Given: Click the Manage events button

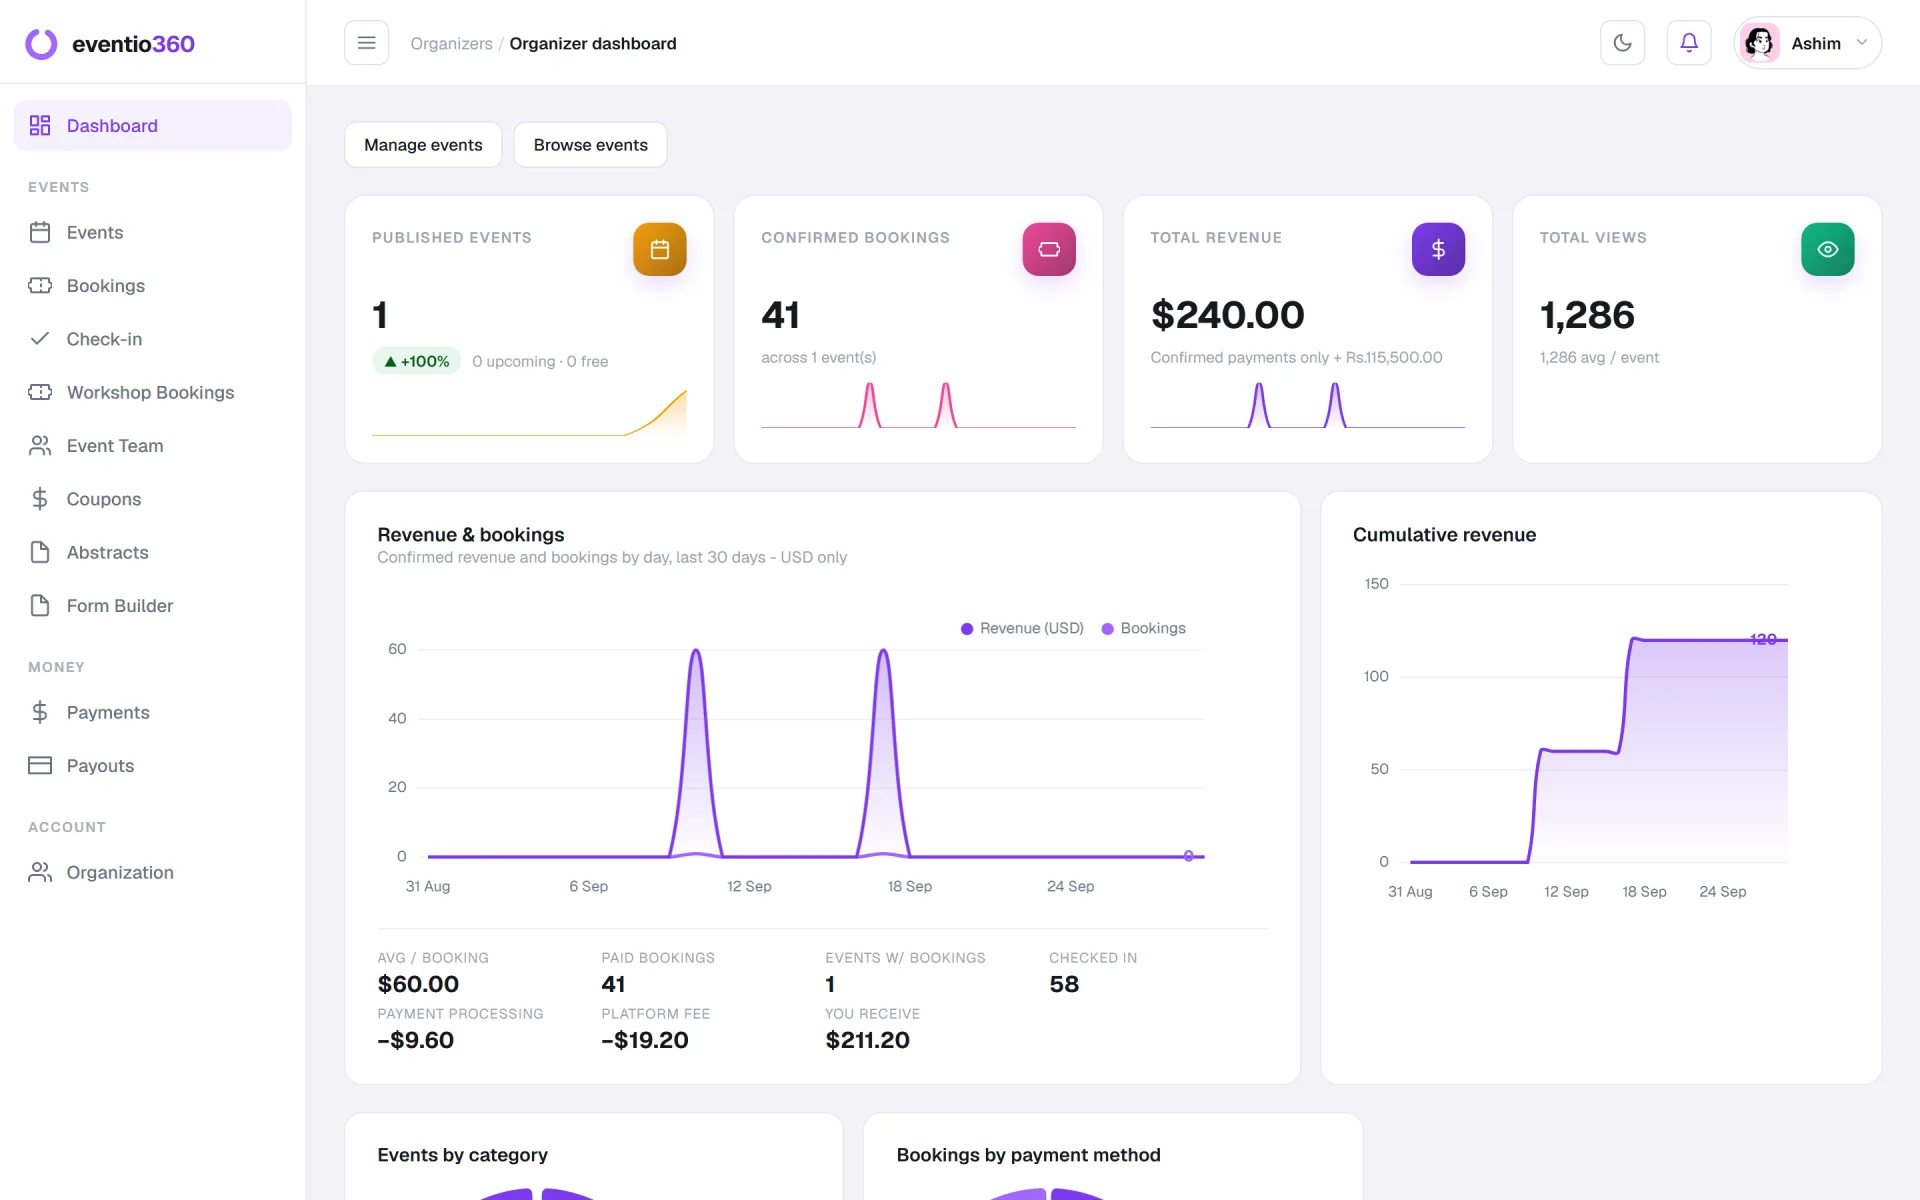Looking at the screenshot, I should (423, 145).
